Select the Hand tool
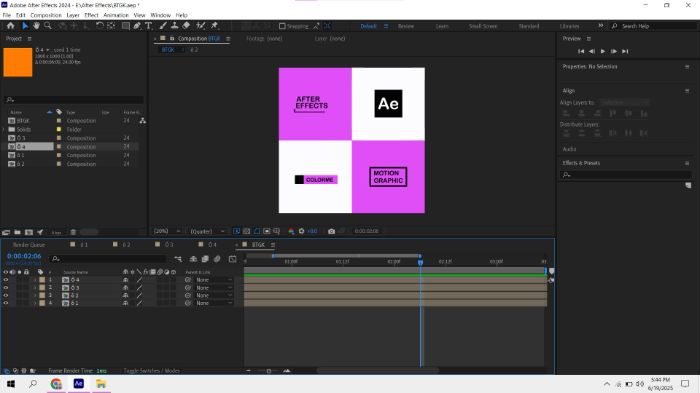Image resolution: width=700 pixels, height=393 pixels. tap(36, 26)
